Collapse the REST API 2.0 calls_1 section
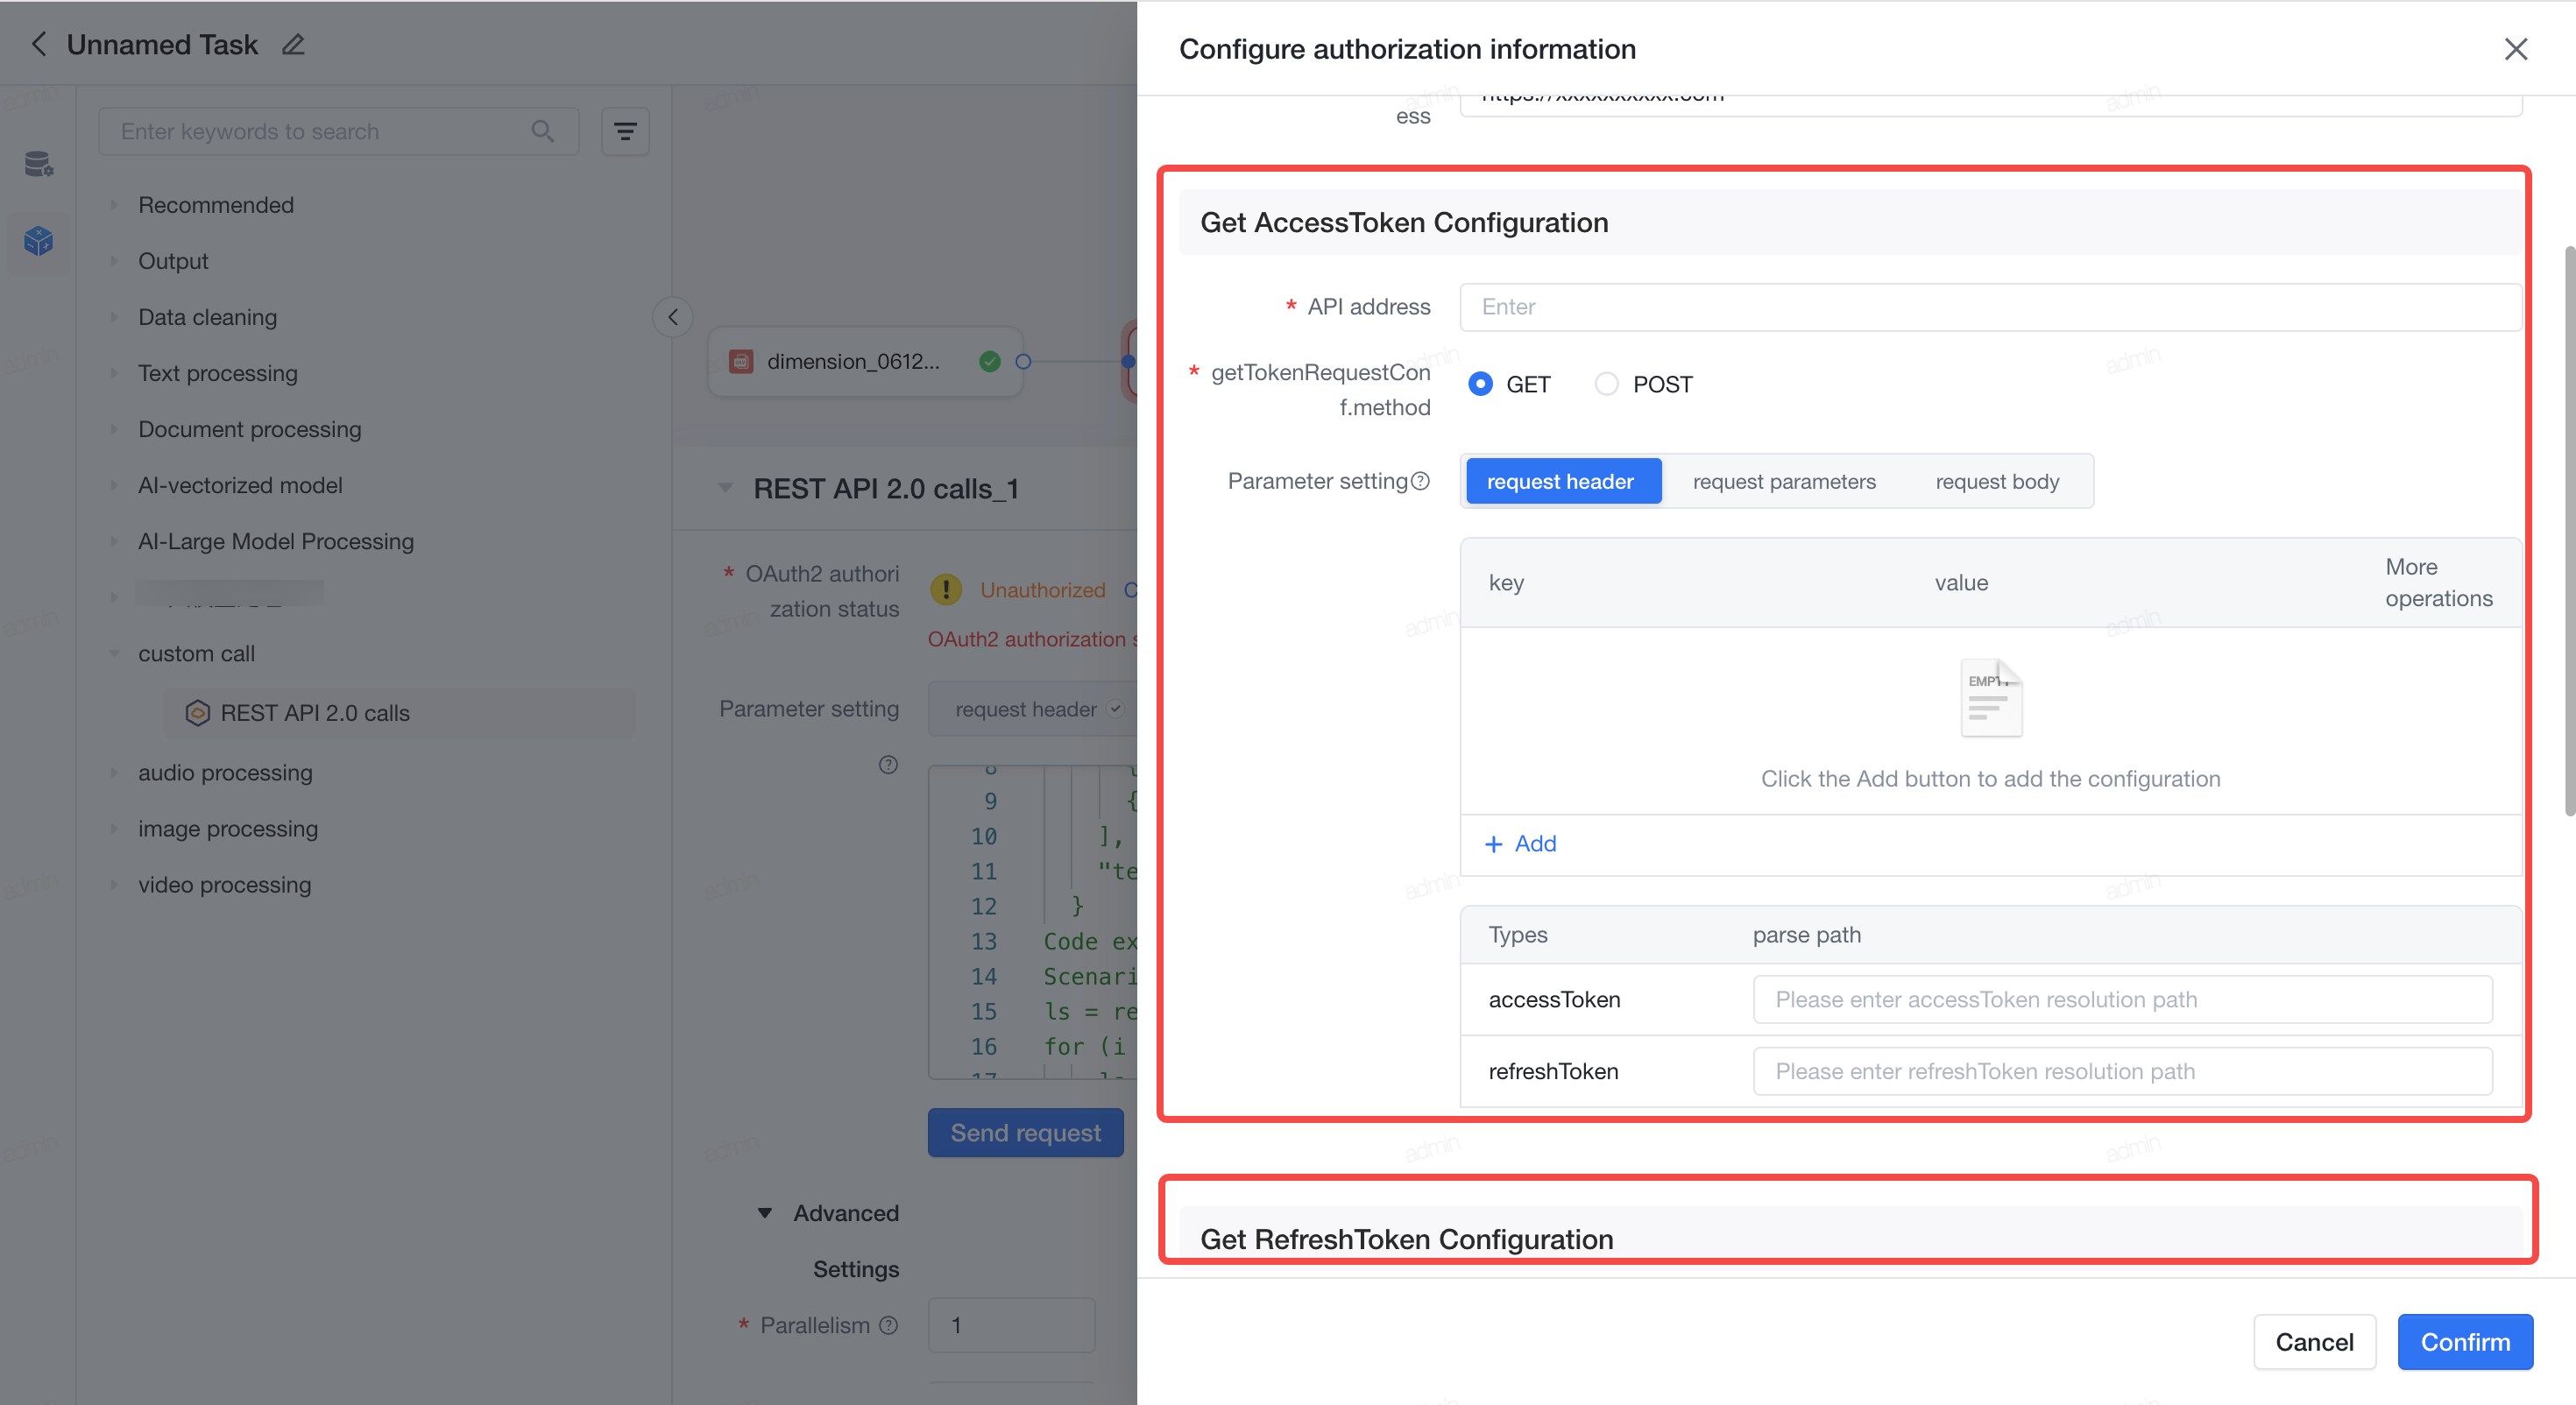 coord(725,488)
